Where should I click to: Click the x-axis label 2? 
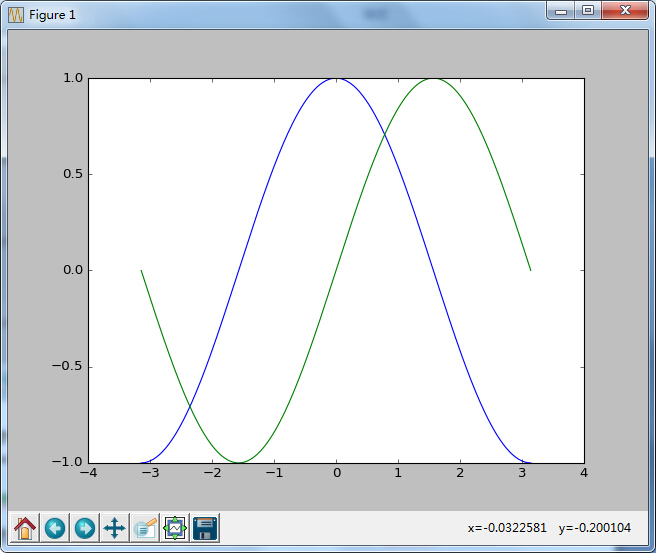(x=460, y=473)
